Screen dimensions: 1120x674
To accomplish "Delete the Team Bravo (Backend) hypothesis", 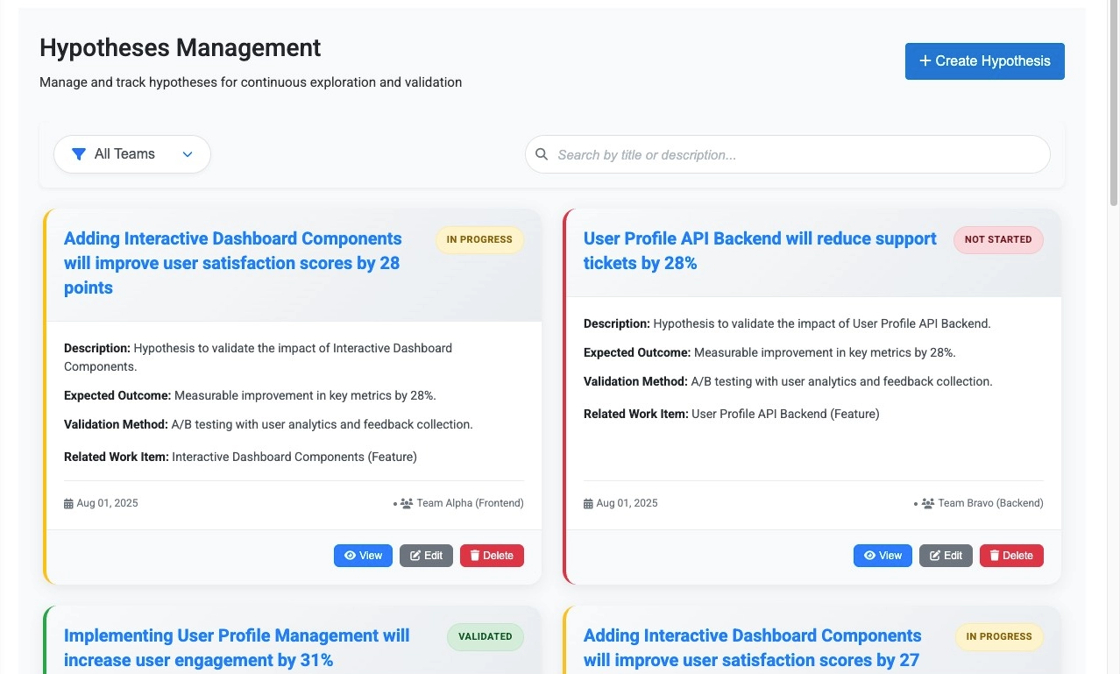I will (x=1011, y=555).
